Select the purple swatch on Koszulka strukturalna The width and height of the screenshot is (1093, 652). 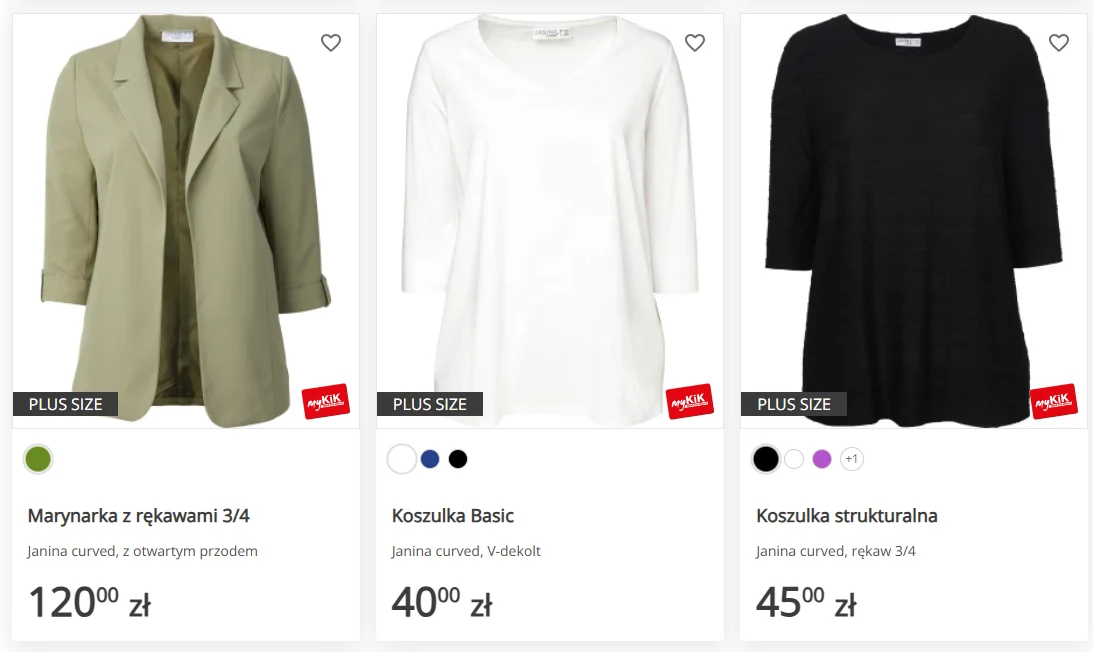[822, 458]
